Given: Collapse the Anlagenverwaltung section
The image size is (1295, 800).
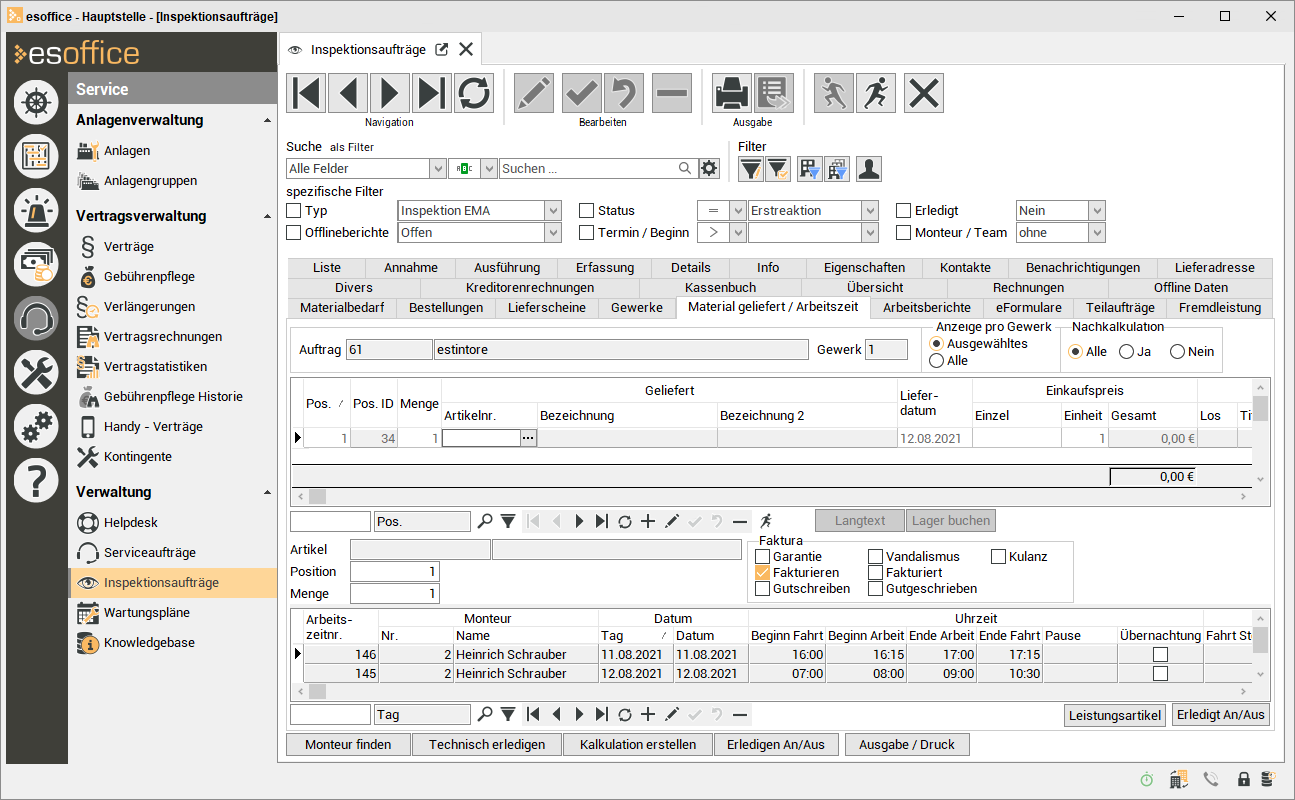Looking at the screenshot, I should [267, 121].
